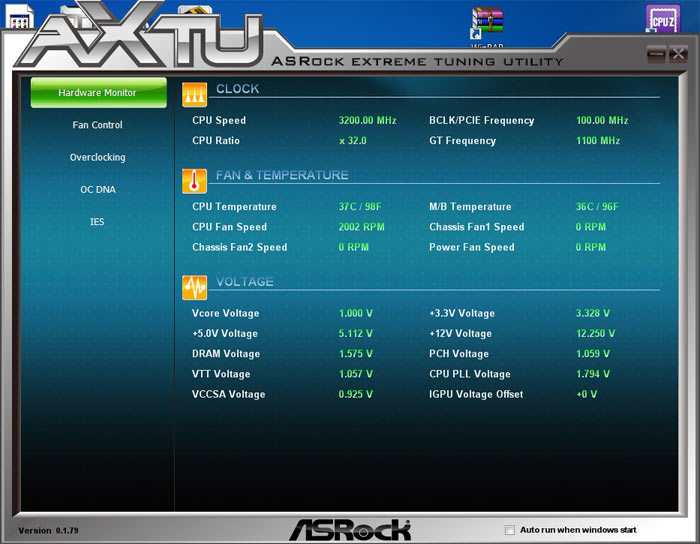
Task: Select the Hardware Monitor tab
Action: pos(97,93)
